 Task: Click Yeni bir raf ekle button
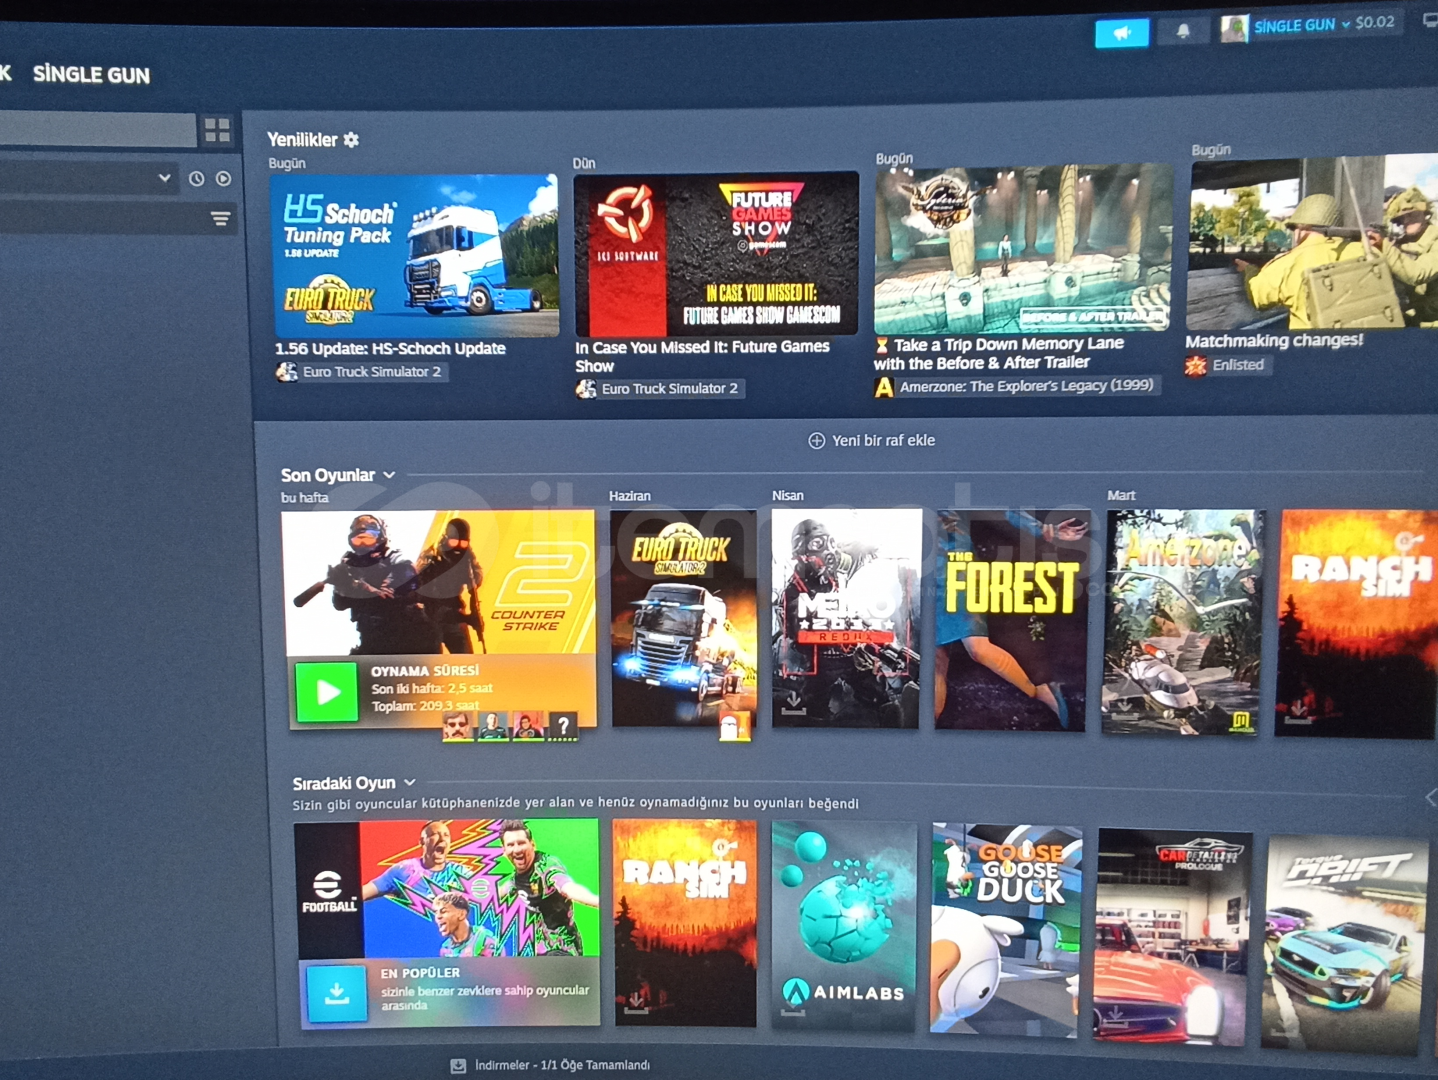click(x=871, y=441)
